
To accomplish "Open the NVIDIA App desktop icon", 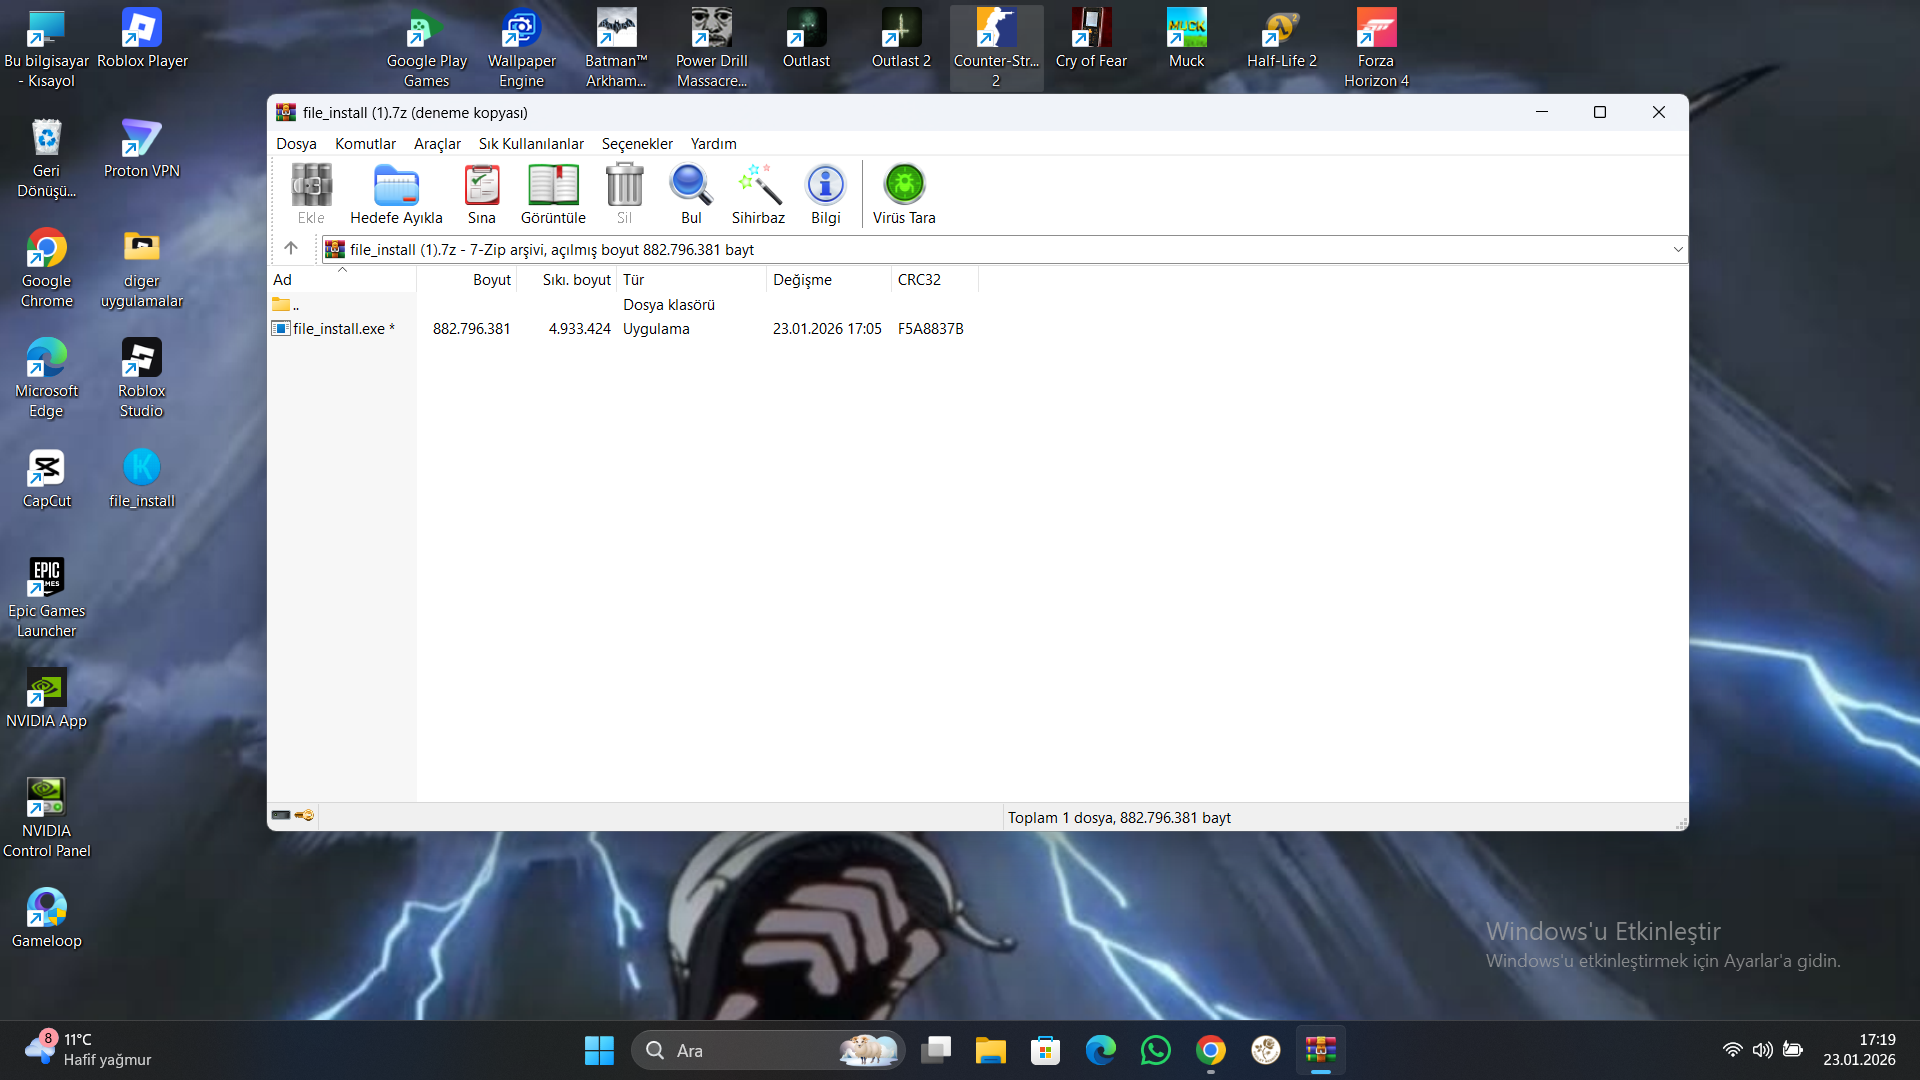I will [47, 699].
